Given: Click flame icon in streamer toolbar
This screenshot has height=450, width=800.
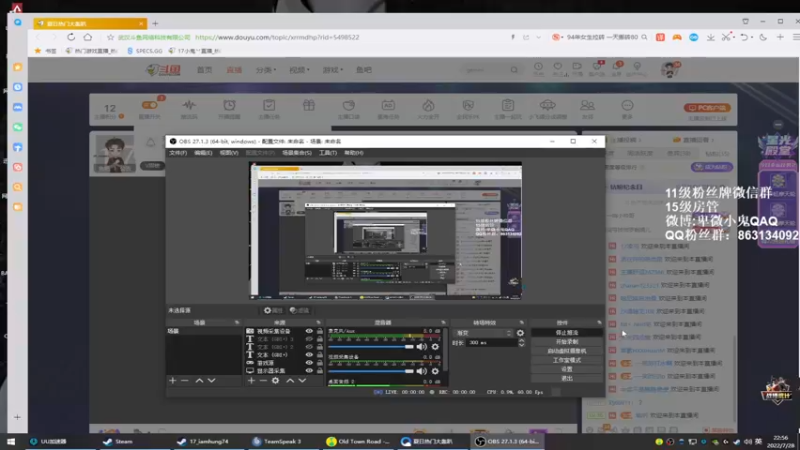Looking at the screenshot, I should 428,106.
